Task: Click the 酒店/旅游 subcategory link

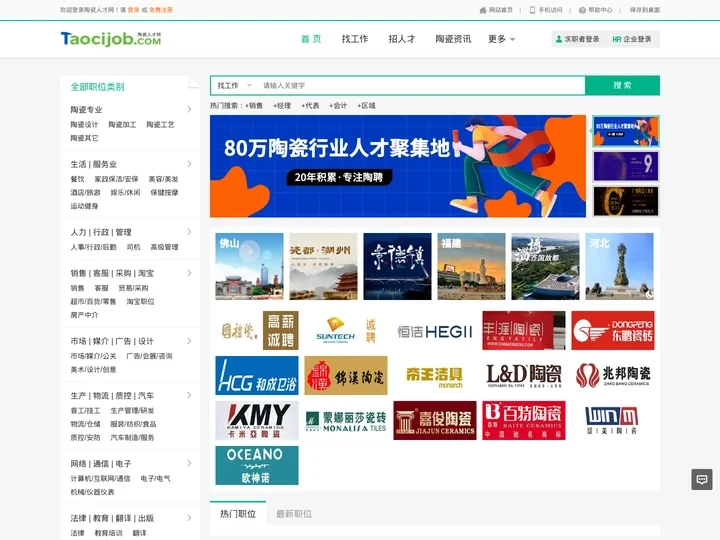Action: tap(85, 192)
